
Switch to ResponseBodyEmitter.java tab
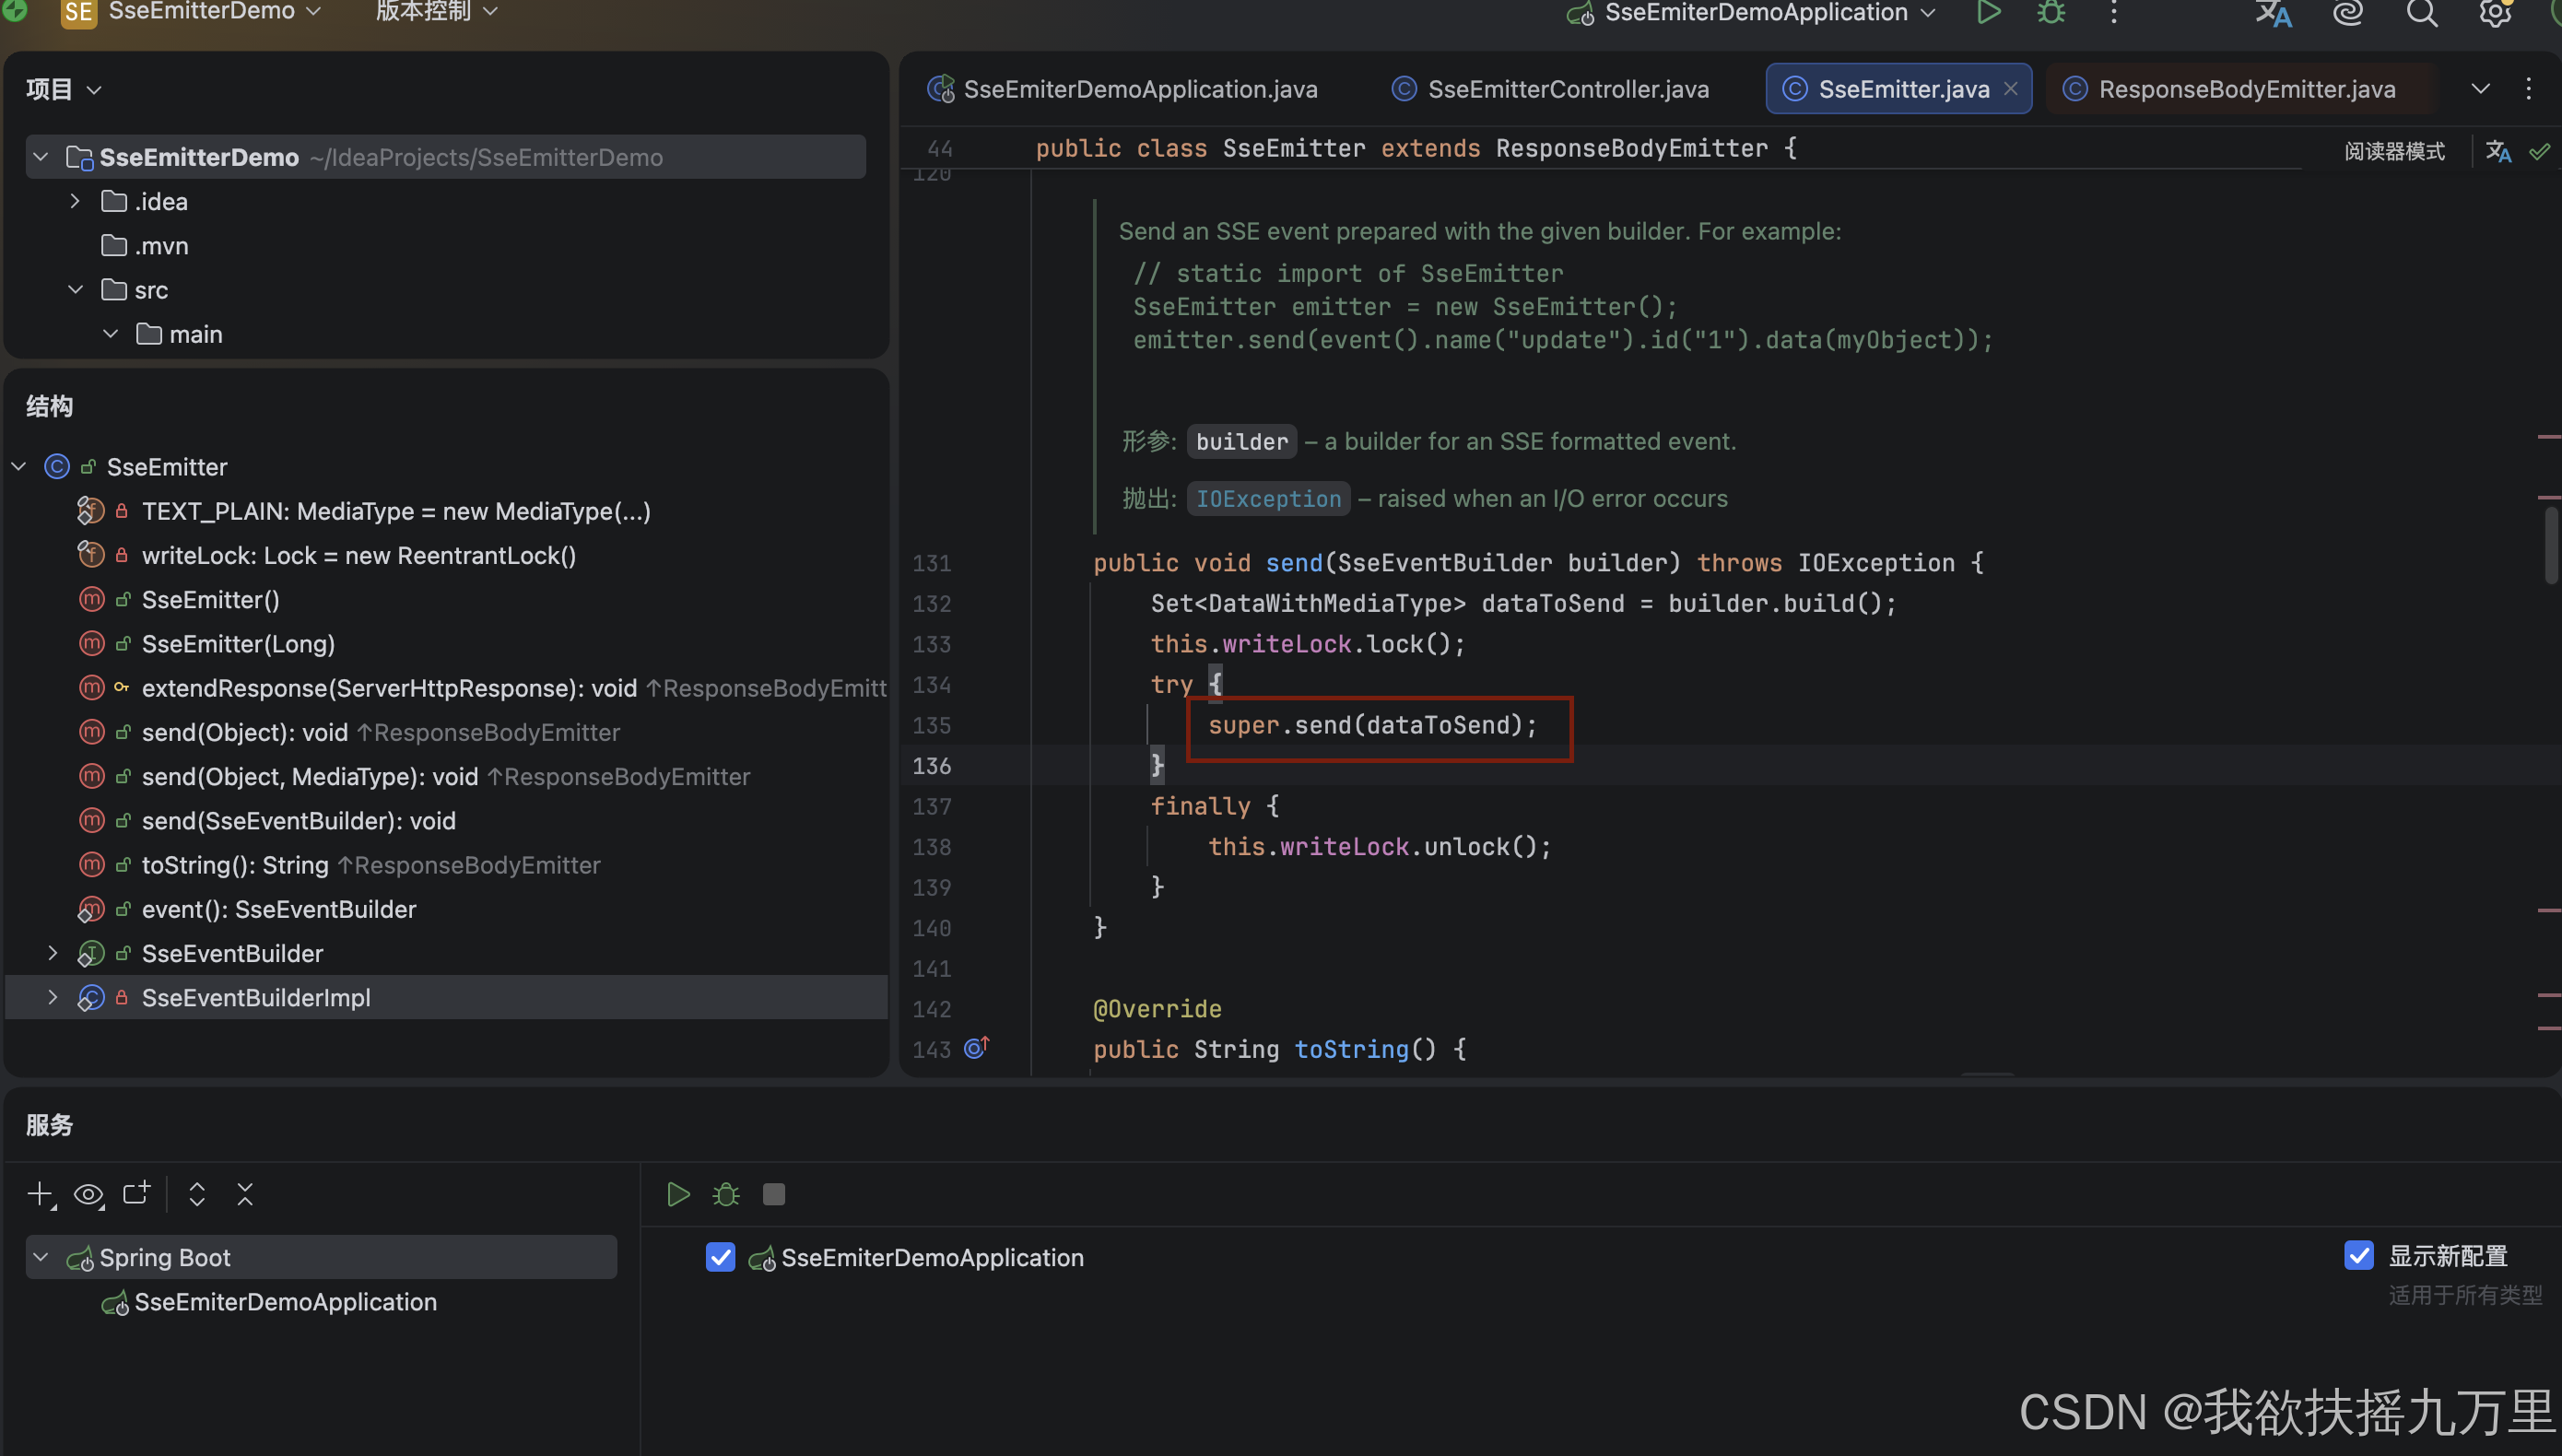click(x=2236, y=89)
